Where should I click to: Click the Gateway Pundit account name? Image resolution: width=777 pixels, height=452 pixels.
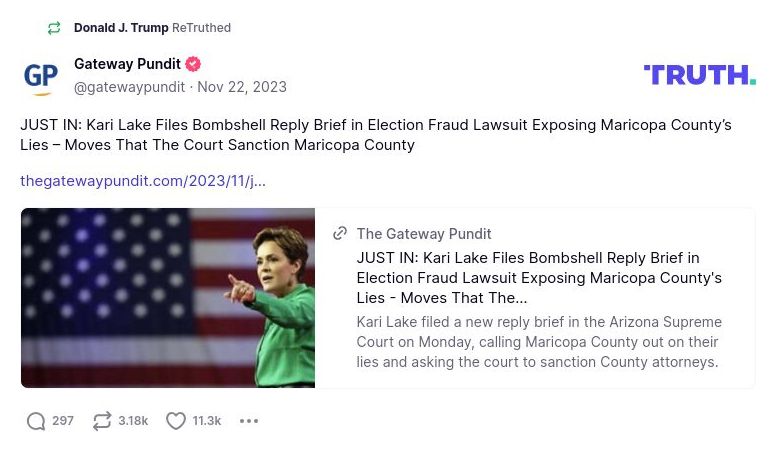point(127,64)
